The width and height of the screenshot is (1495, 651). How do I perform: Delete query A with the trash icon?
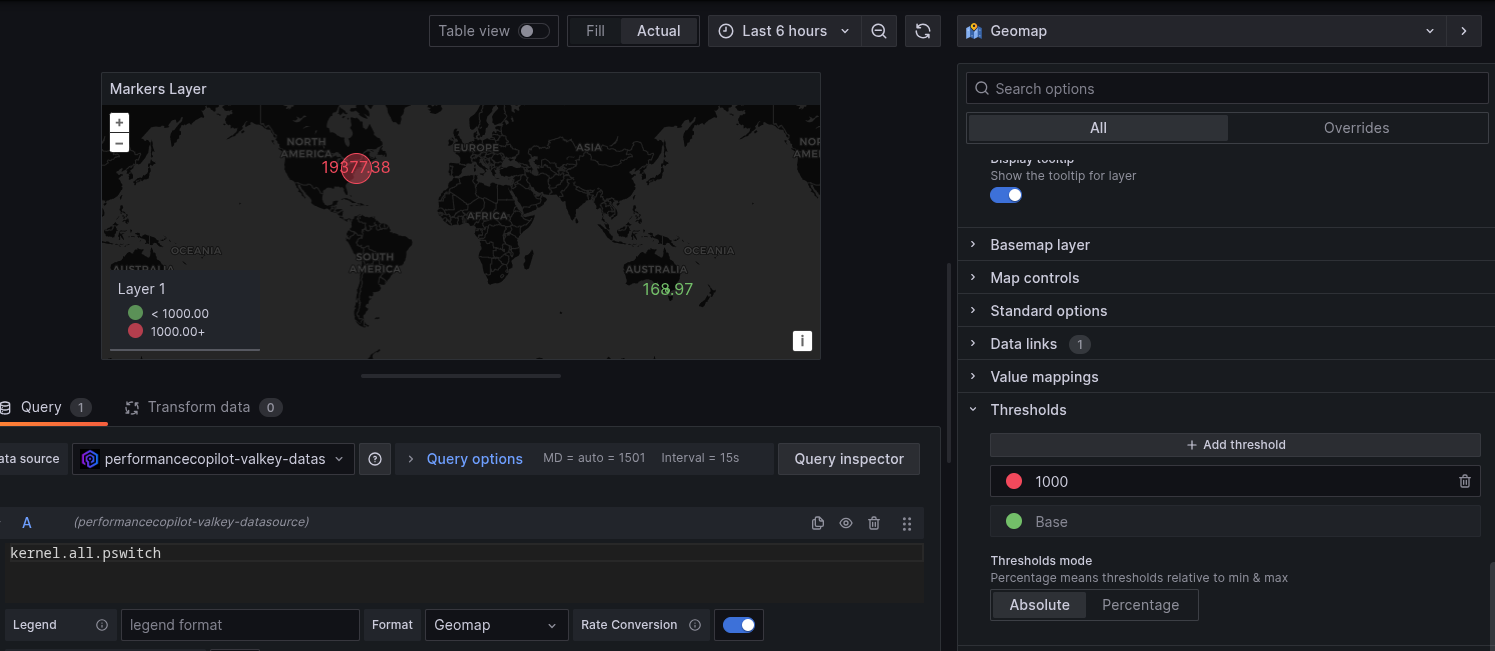[x=874, y=523]
